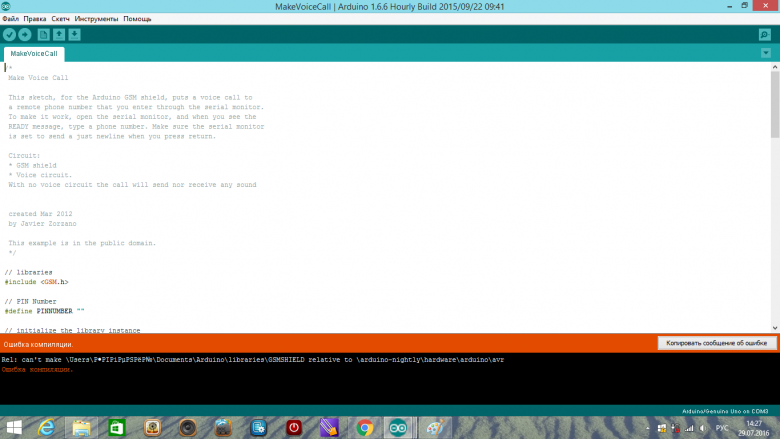780x439 pixels.
Task: Switch to Arduino IDE in the taskbar
Action: tap(398, 428)
